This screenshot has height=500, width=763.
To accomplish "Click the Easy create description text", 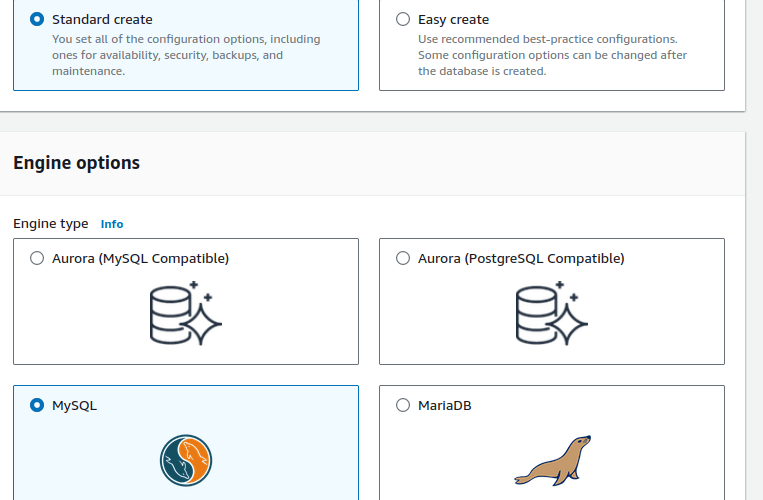I will [552, 55].
